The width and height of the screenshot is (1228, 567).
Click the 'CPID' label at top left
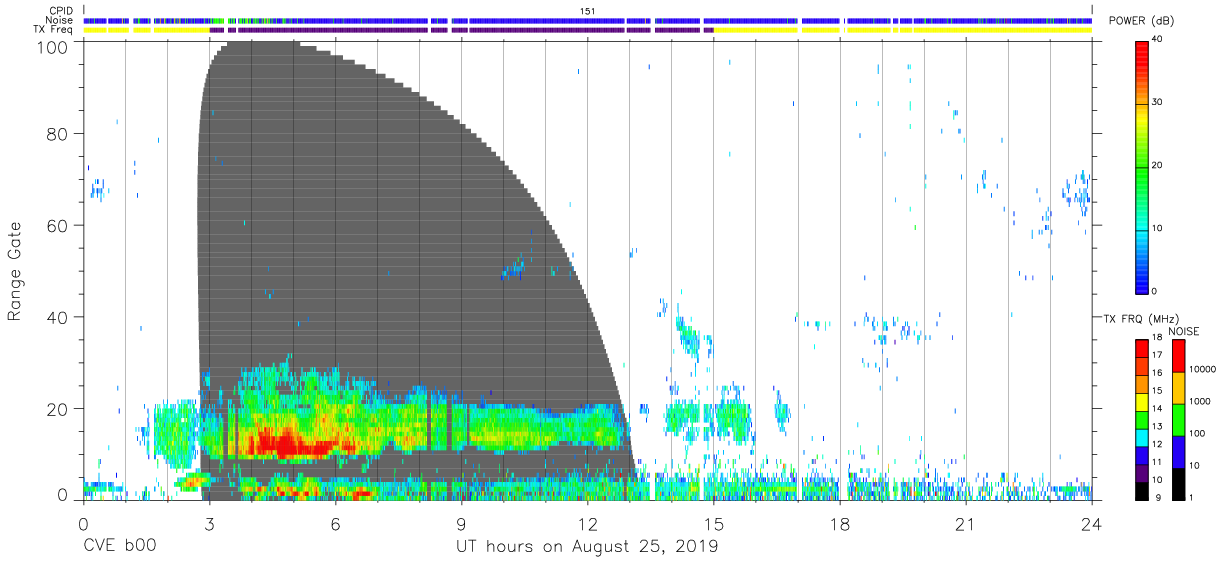tap(60, 10)
